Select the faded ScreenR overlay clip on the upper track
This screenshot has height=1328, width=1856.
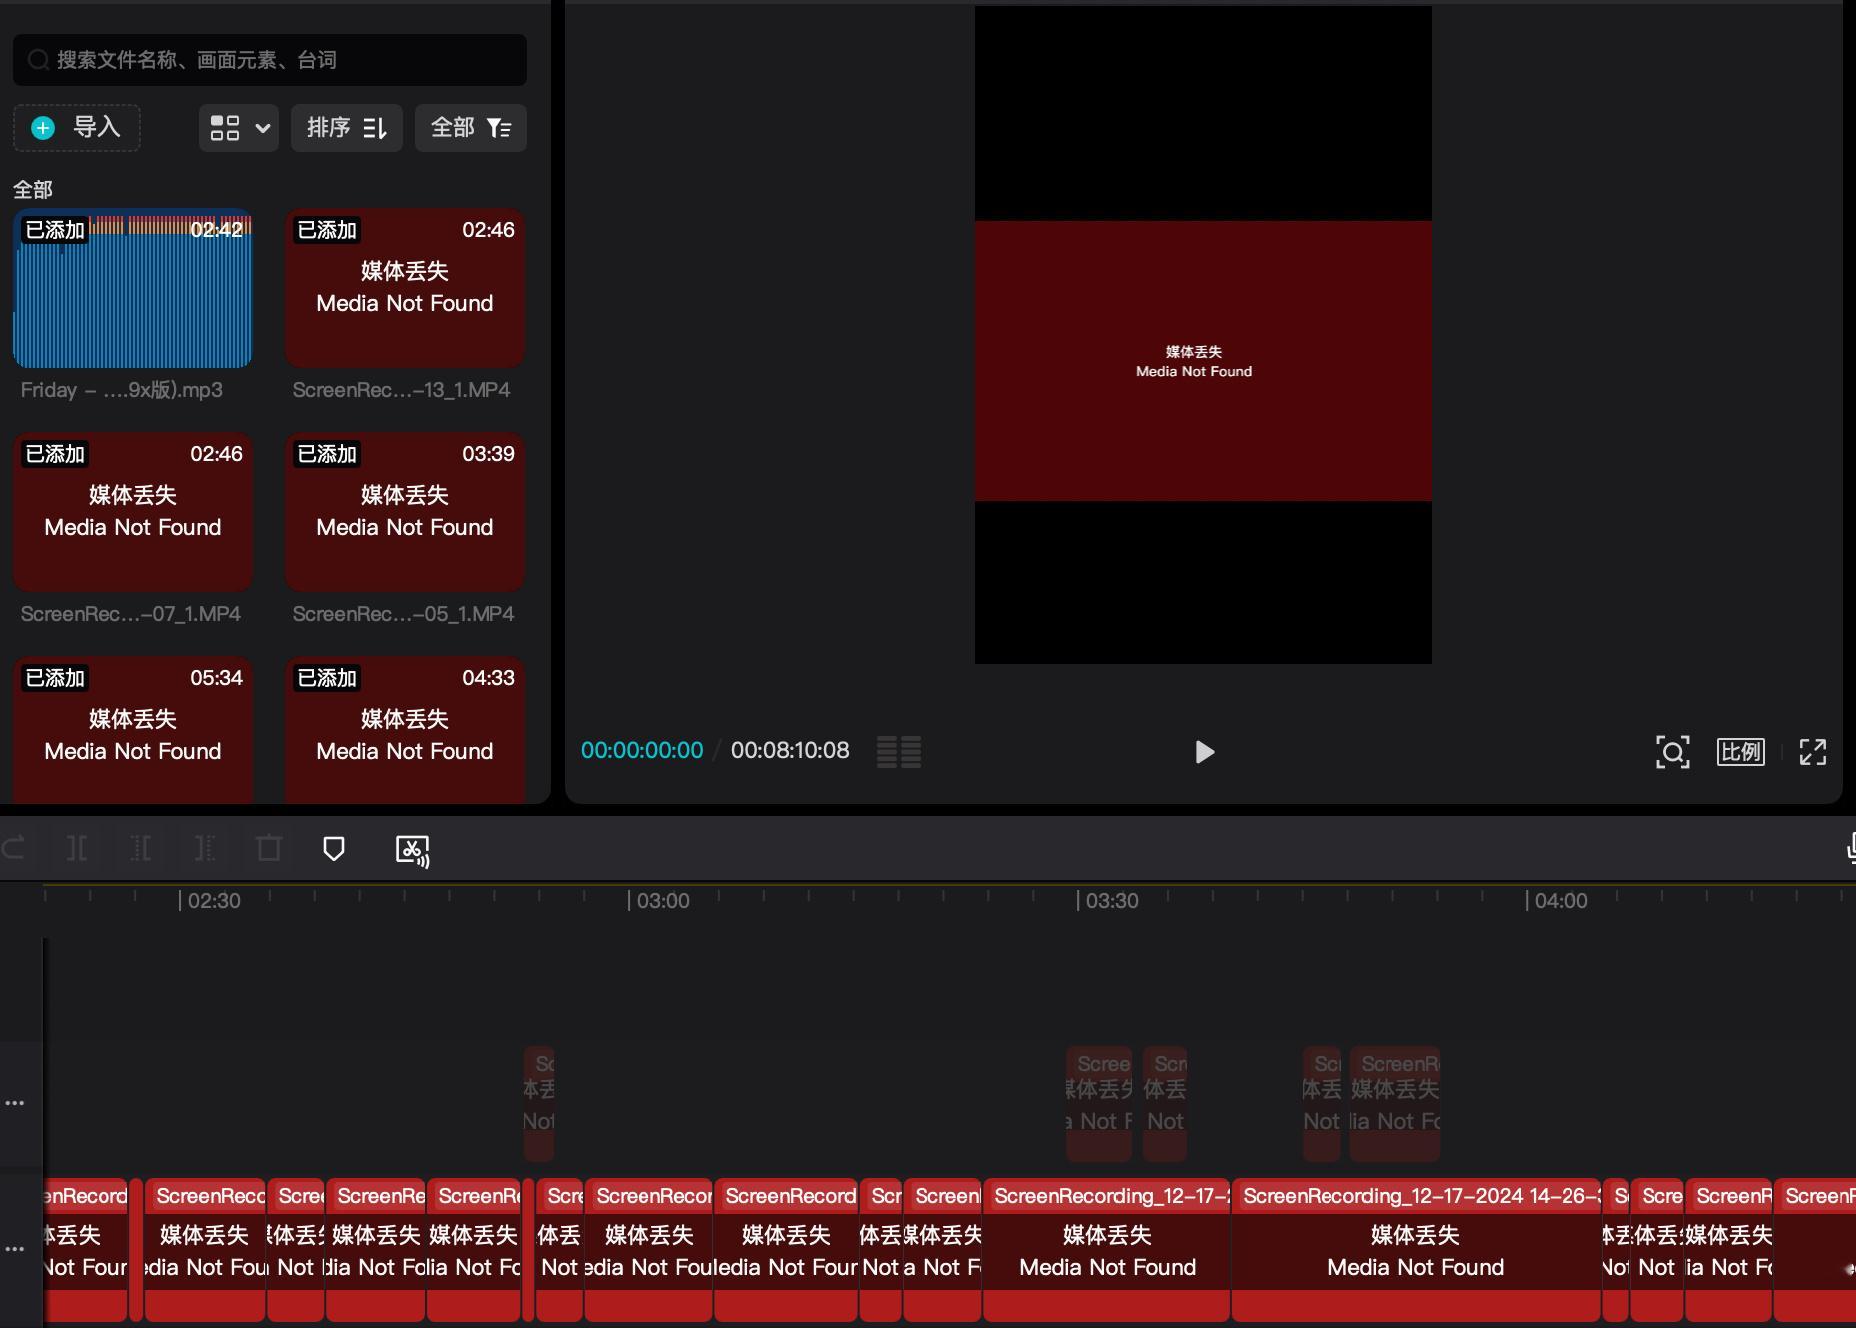pyautogui.click(x=1395, y=1103)
